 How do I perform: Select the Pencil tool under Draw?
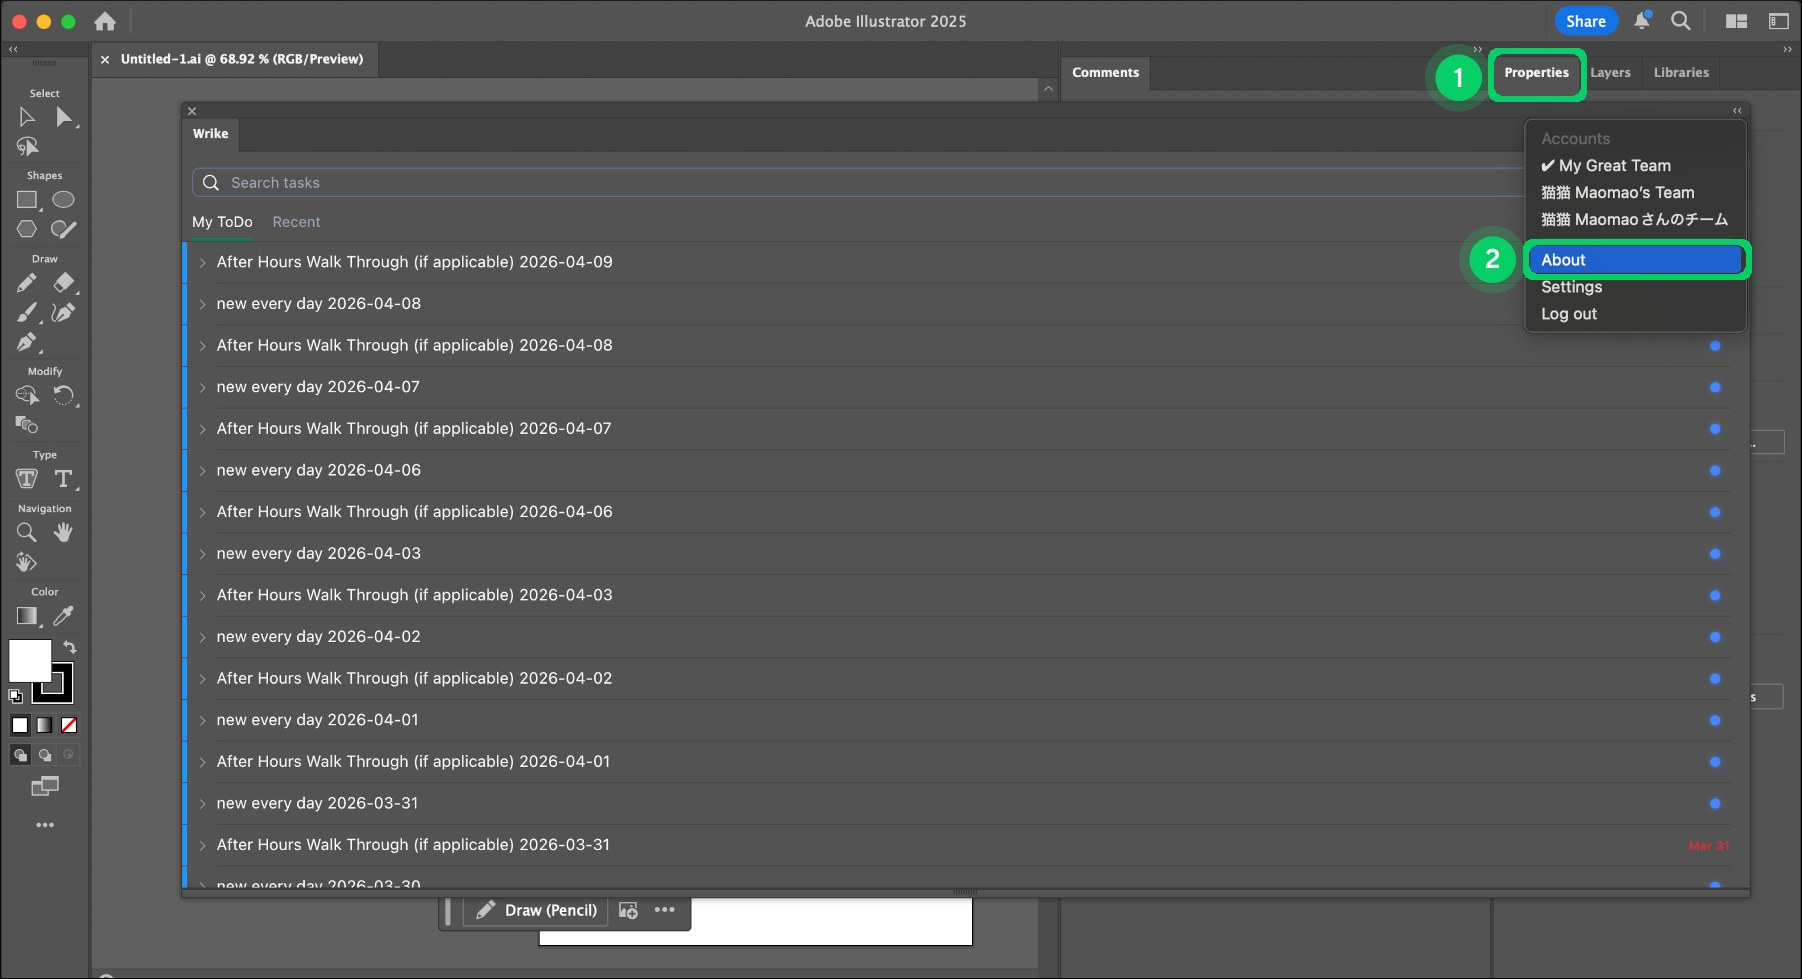[x=26, y=283]
